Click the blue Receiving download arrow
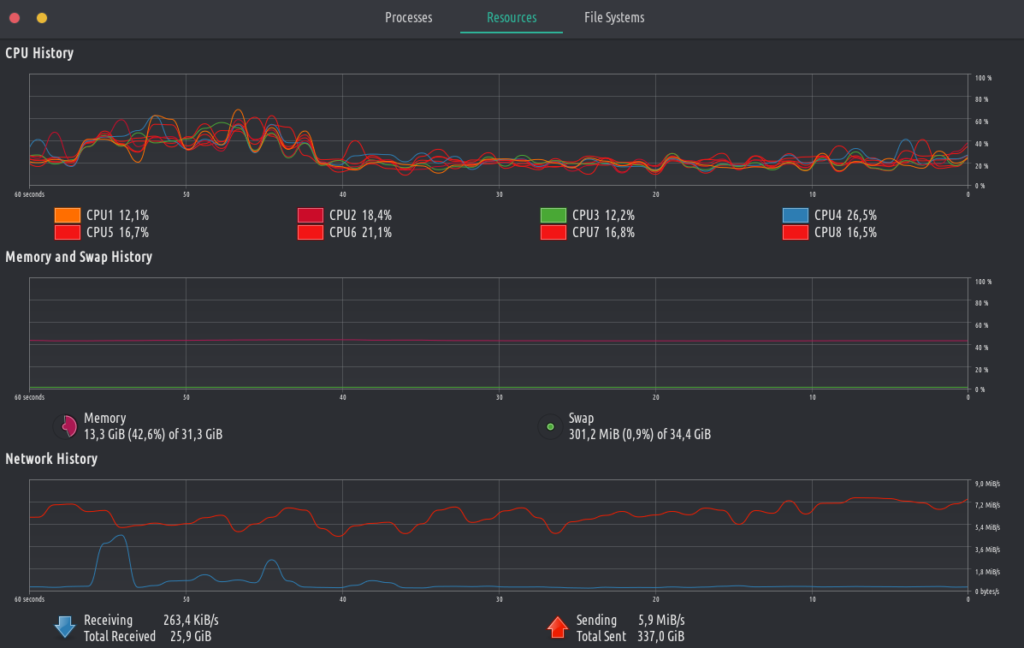Screen dimensions: 1024x648 pos(64,626)
